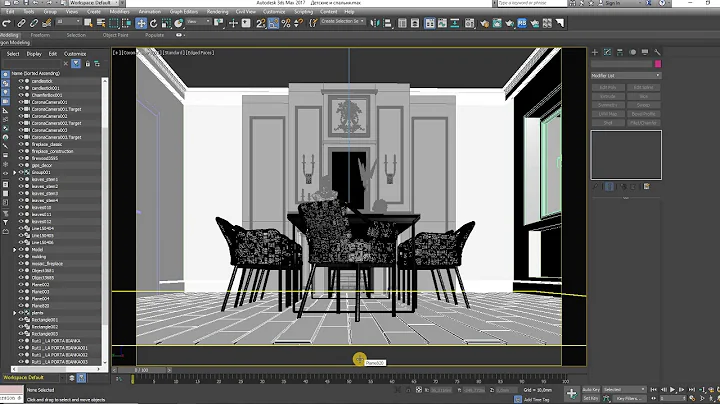Click the Select and Link chain icon
The height and width of the screenshot is (404, 720).
click(21, 23)
